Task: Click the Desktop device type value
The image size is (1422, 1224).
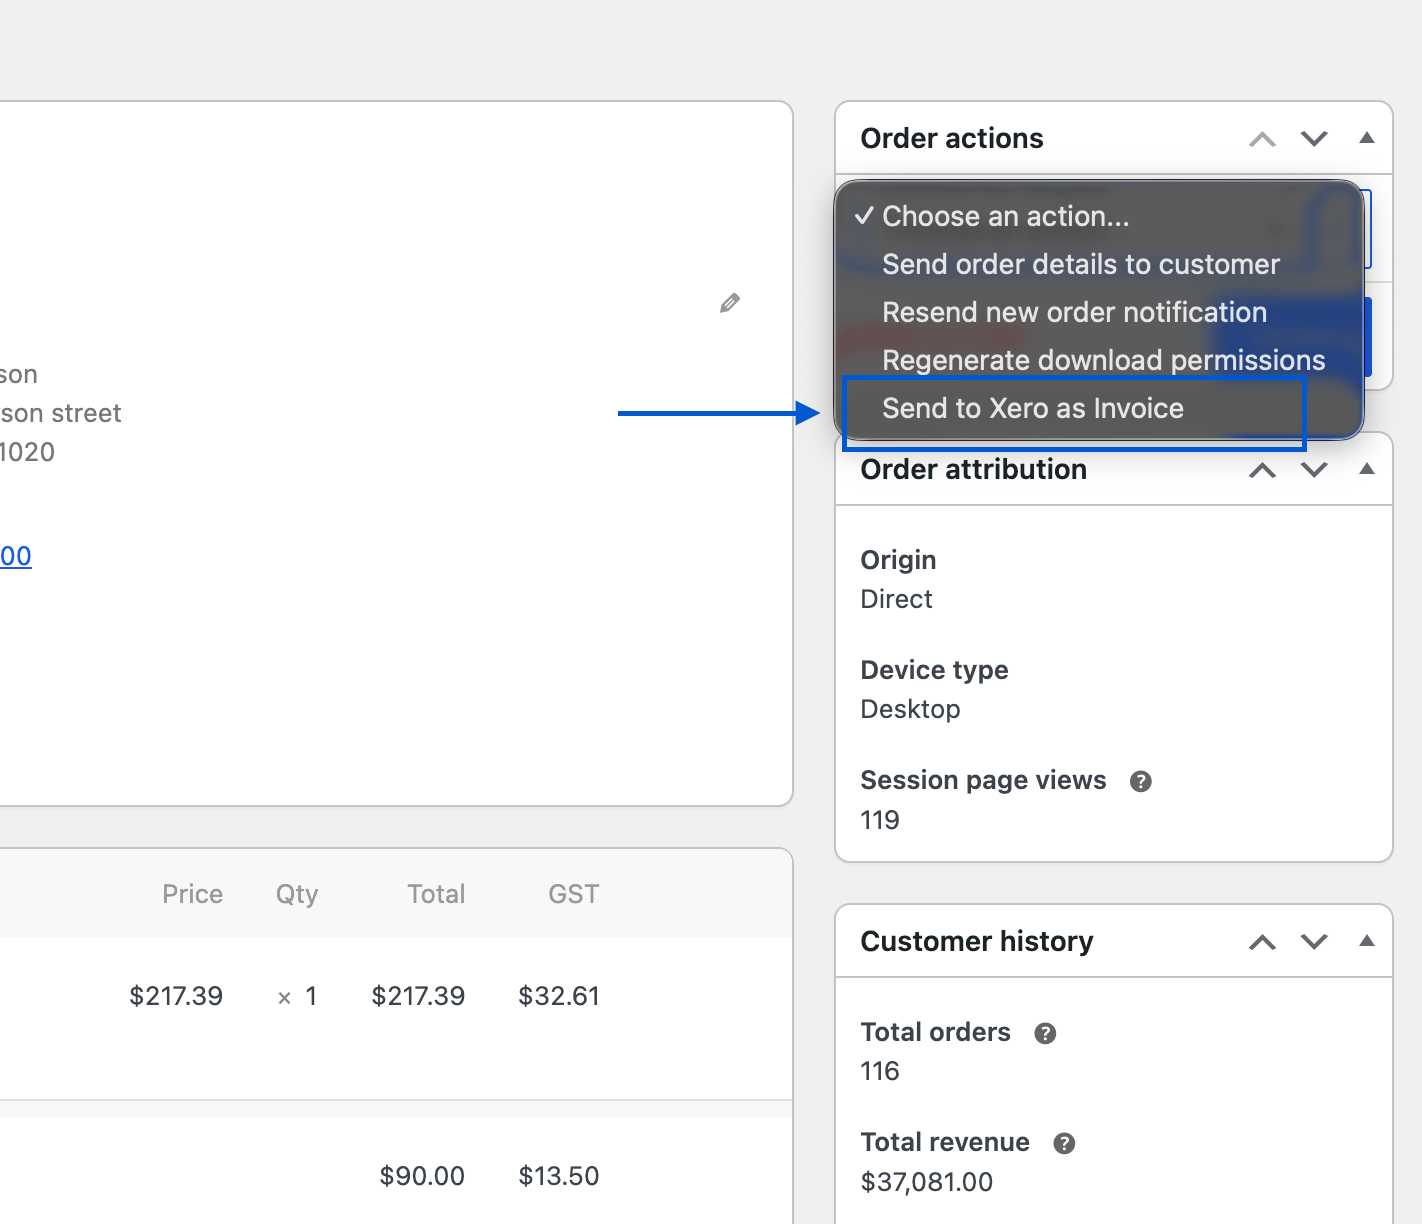Action: (x=911, y=709)
